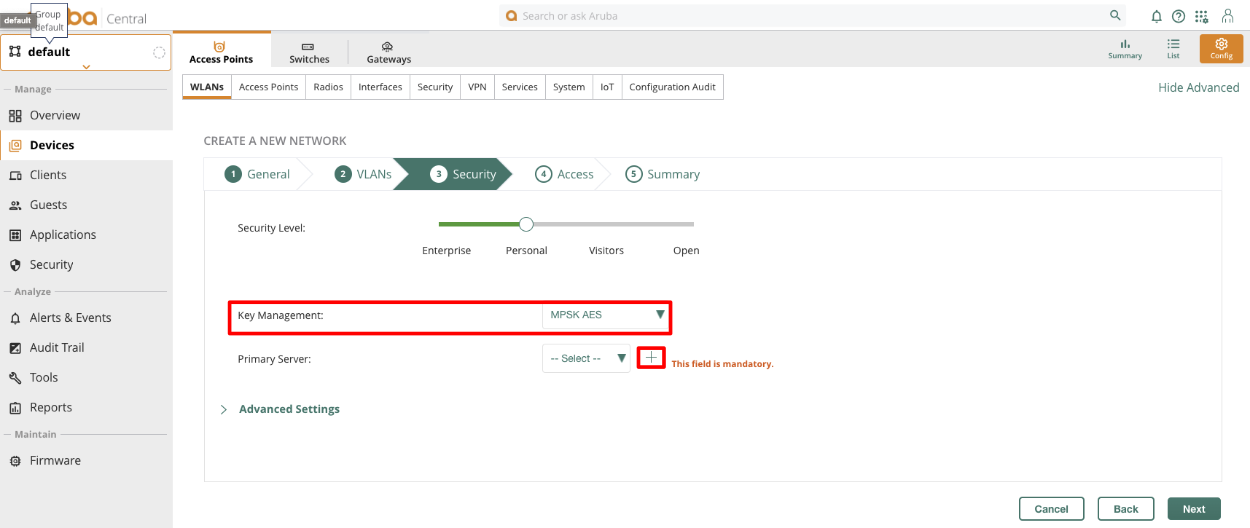Click the user profile icon
The width and height of the screenshot is (1250, 528).
pyautogui.click(x=1227, y=17)
